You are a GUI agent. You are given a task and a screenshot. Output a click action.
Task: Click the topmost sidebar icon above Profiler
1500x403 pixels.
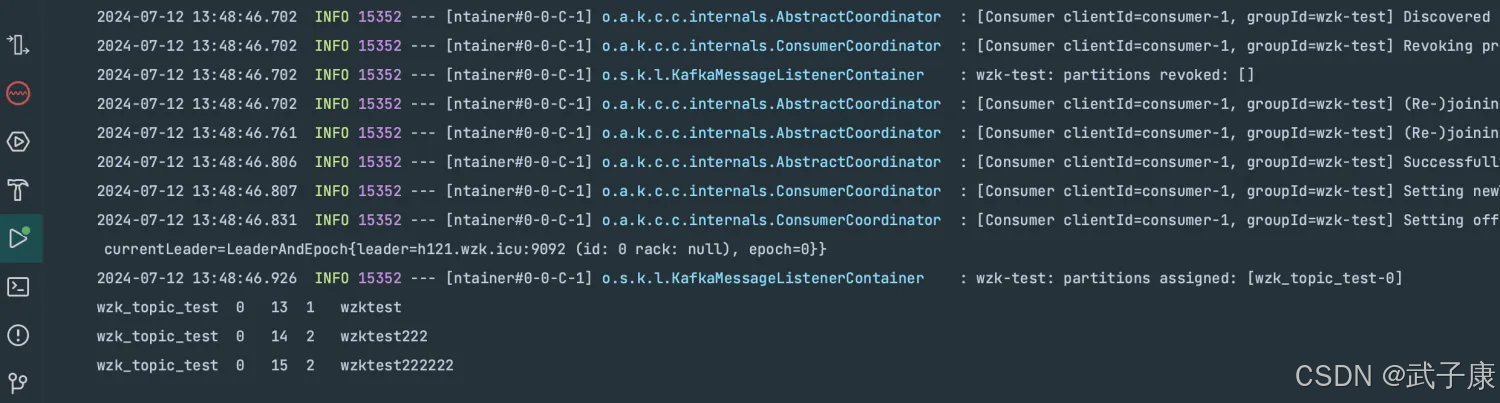point(18,44)
